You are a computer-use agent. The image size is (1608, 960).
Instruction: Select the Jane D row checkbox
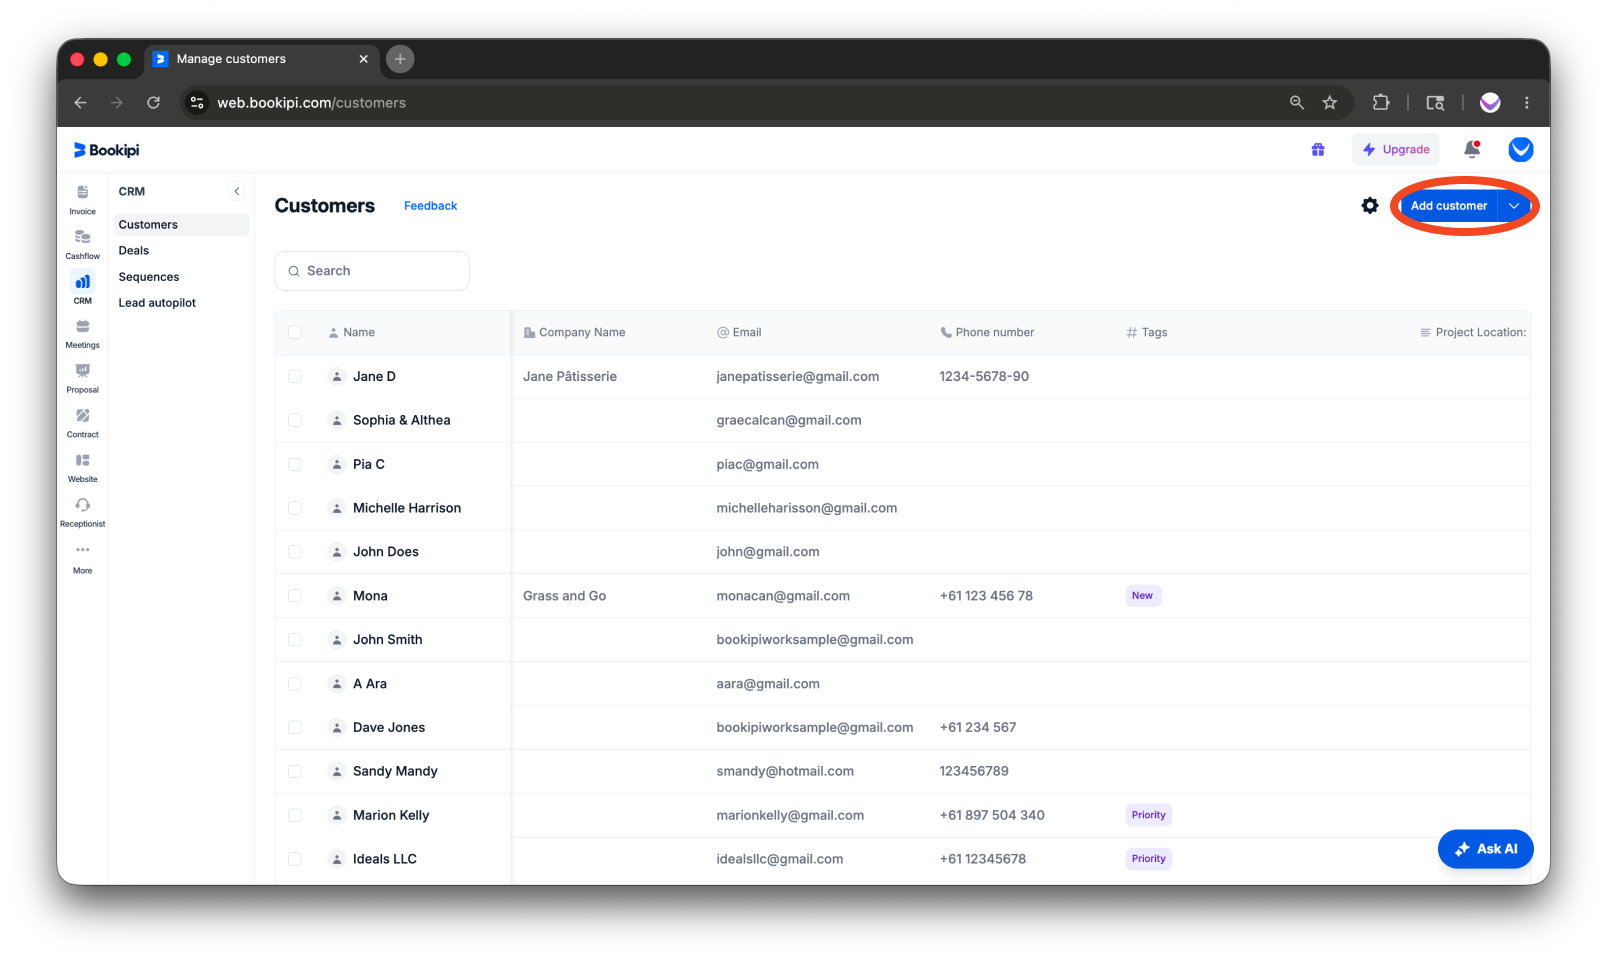click(x=294, y=376)
